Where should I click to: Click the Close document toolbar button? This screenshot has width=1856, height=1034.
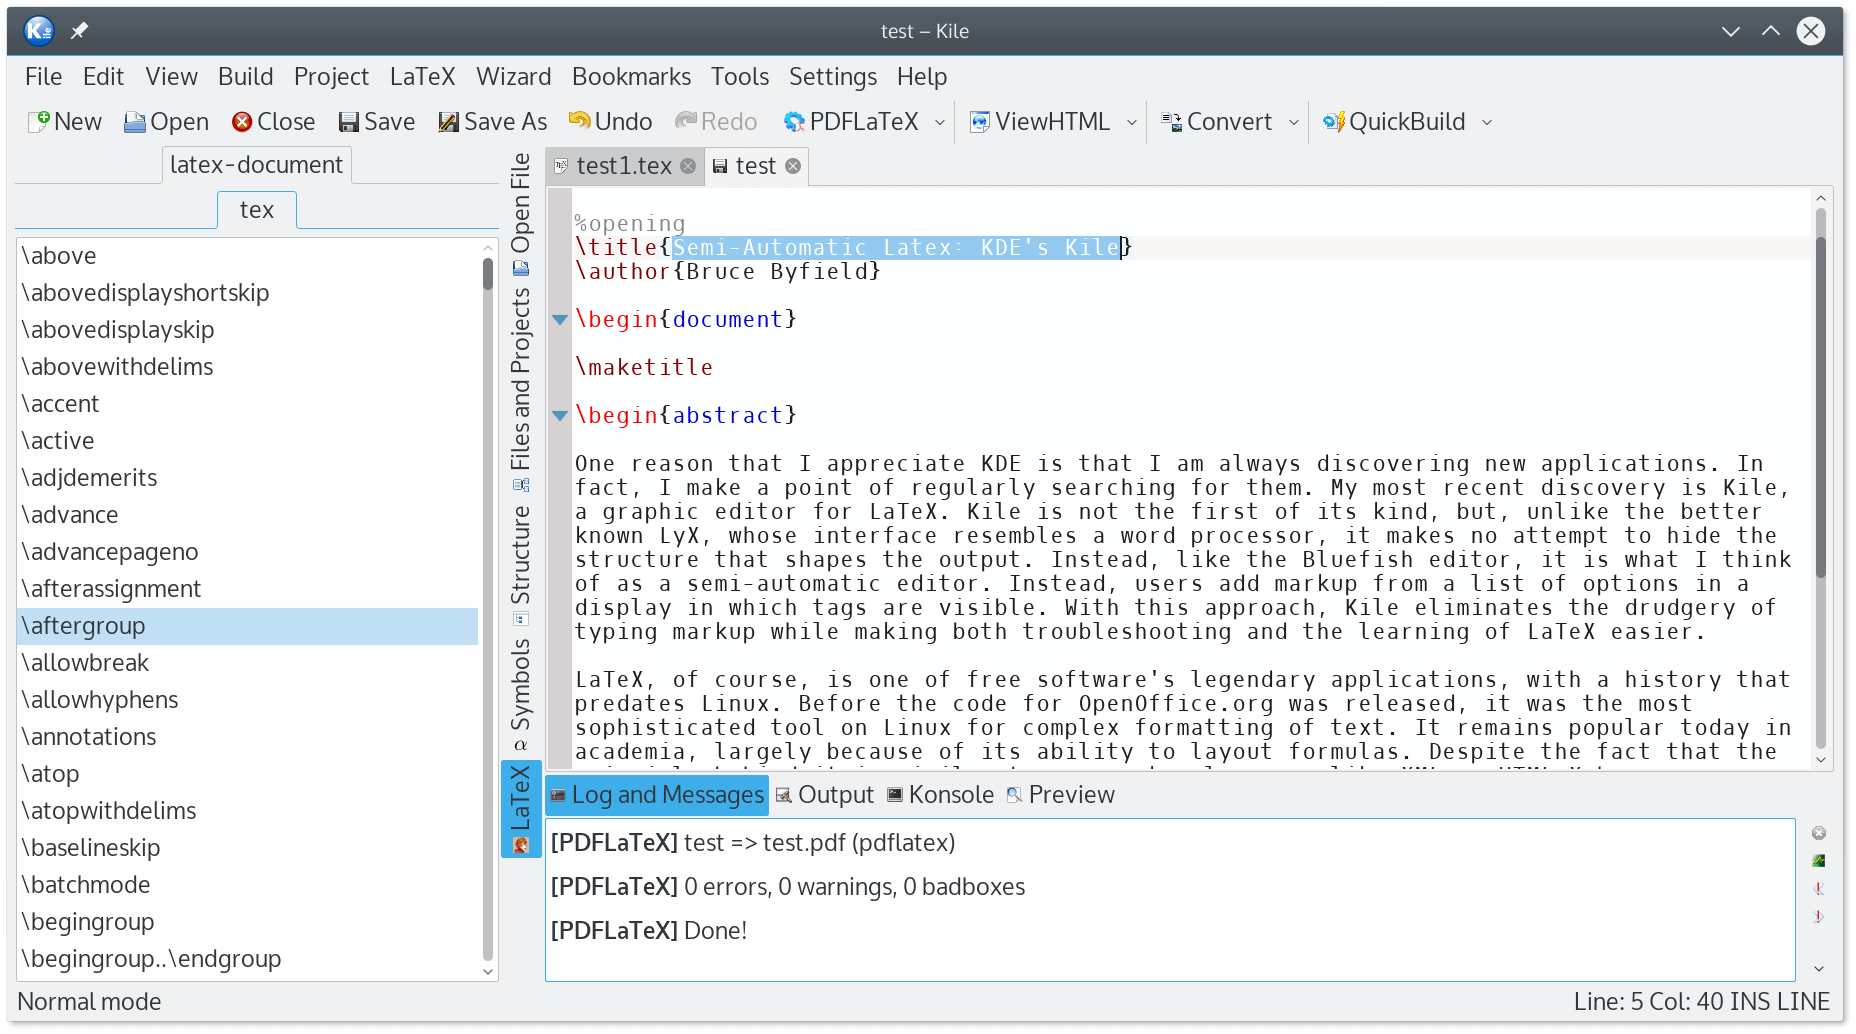point(273,122)
